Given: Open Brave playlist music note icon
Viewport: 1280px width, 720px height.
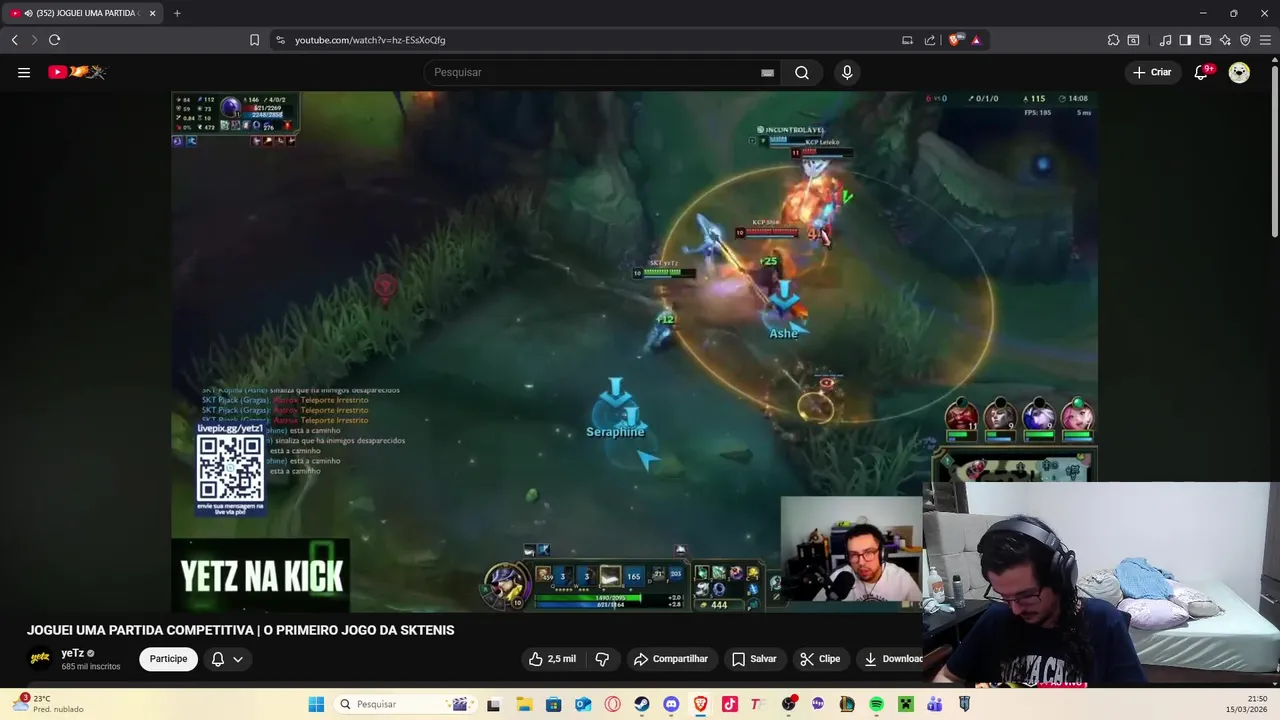Looking at the screenshot, I should coord(1165,40).
